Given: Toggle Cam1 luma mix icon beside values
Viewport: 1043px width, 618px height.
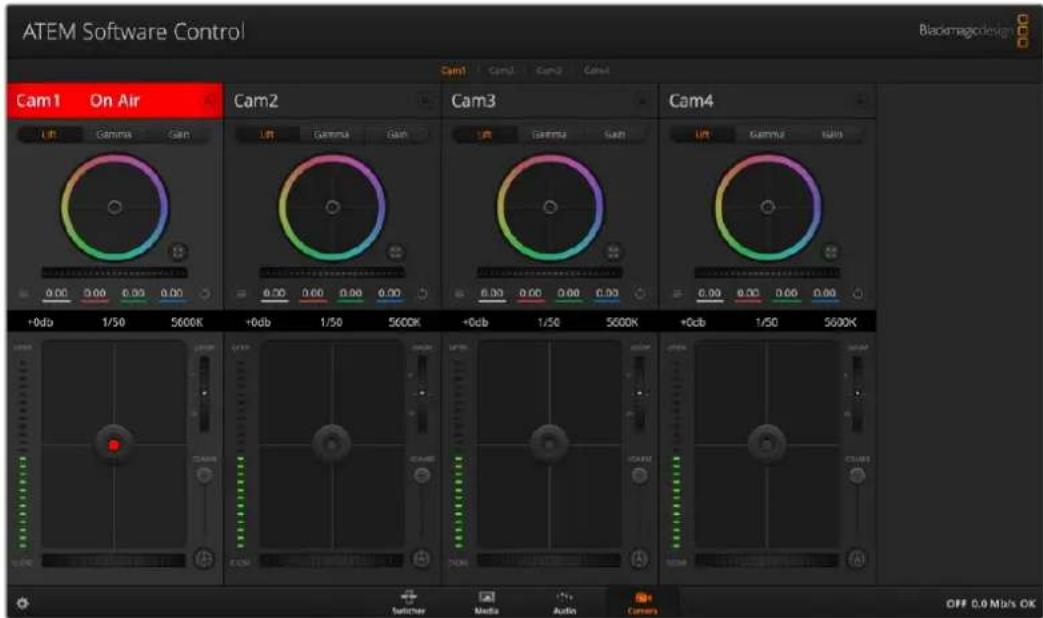Looking at the screenshot, I should [24, 293].
